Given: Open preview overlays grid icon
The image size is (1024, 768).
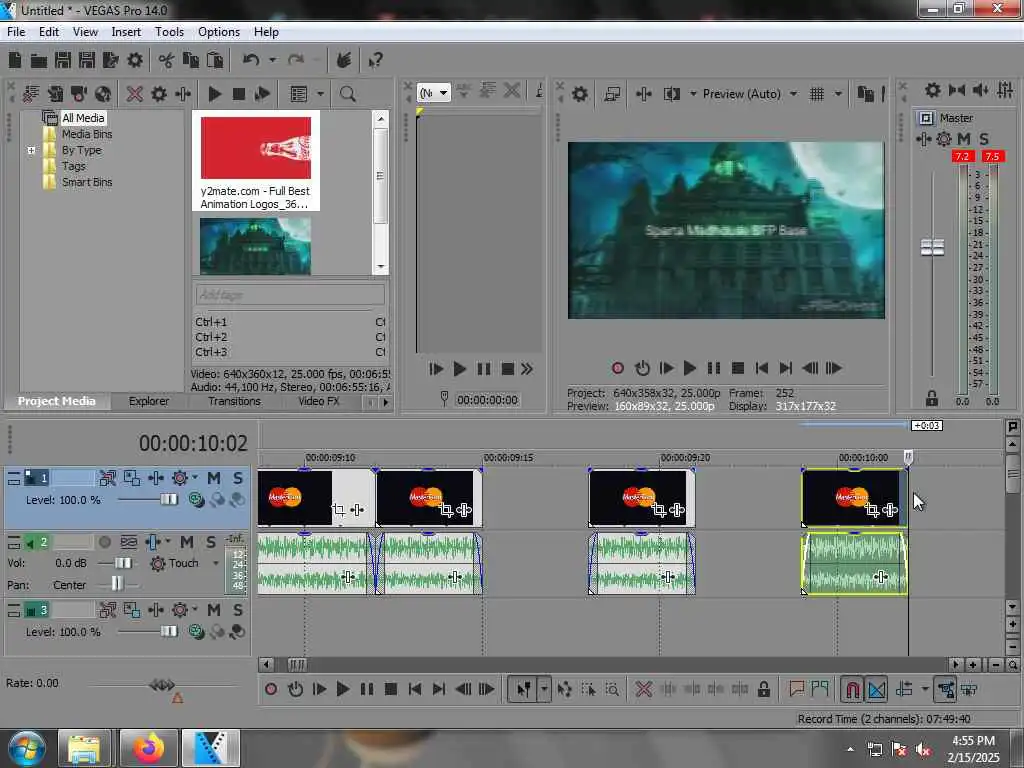Looking at the screenshot, I should 817,94.
